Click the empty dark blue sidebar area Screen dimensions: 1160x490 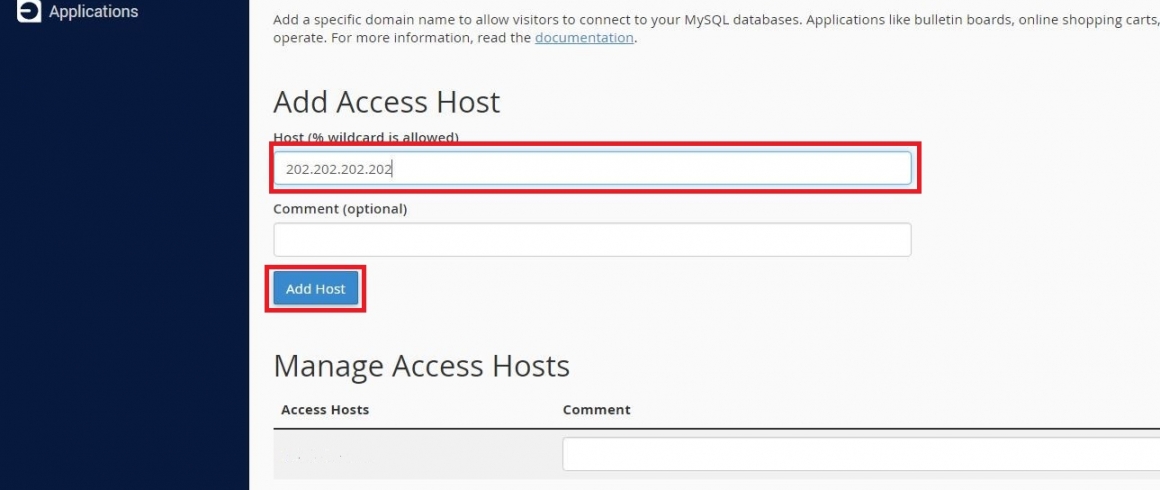[124, 259]
